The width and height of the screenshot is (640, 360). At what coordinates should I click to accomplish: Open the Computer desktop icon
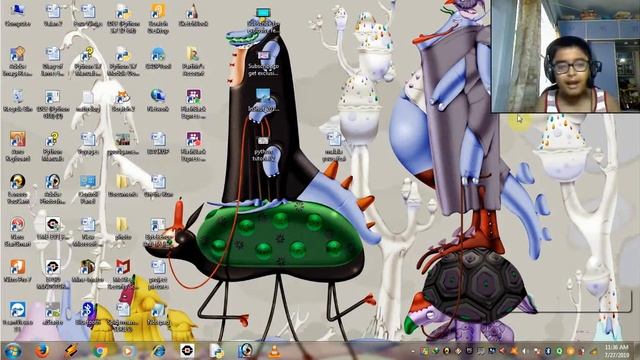[x=18, y=15]
